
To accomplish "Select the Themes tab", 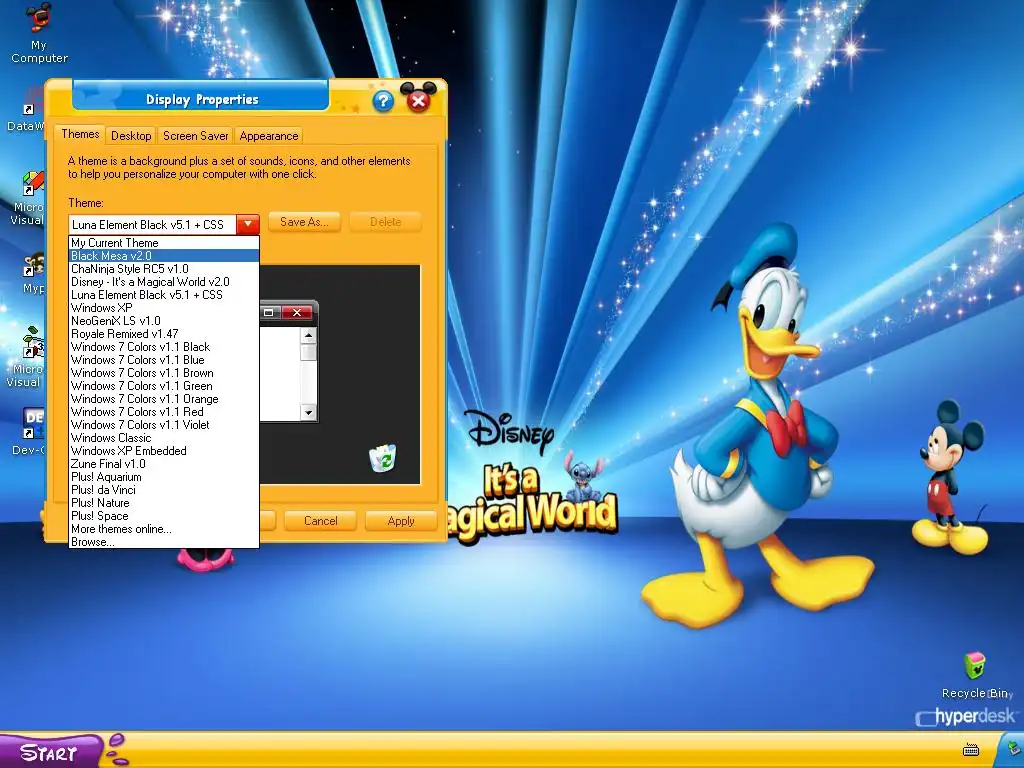I will click(80, 134).
